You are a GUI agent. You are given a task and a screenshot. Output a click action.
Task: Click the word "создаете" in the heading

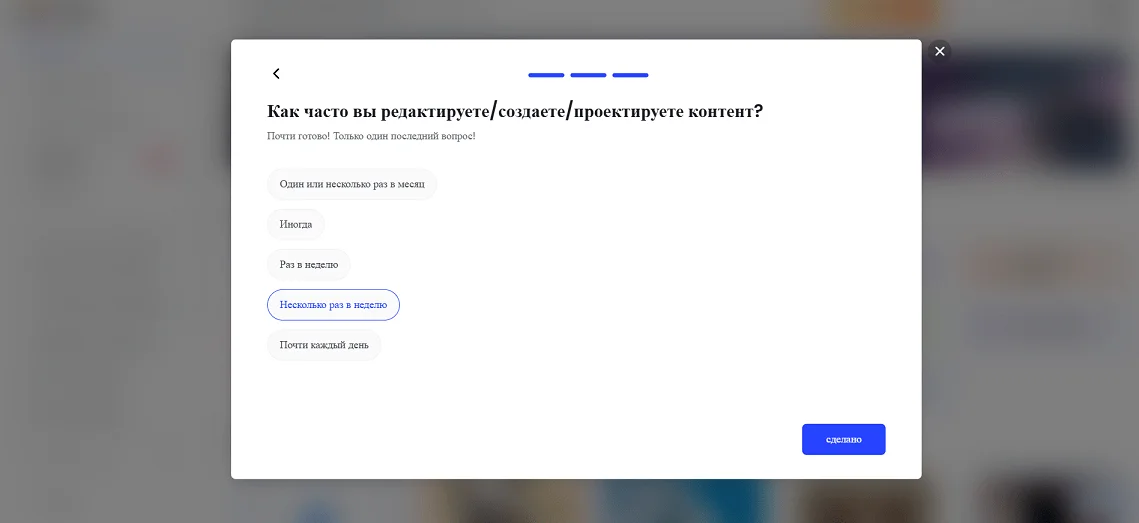click(532, 111)
